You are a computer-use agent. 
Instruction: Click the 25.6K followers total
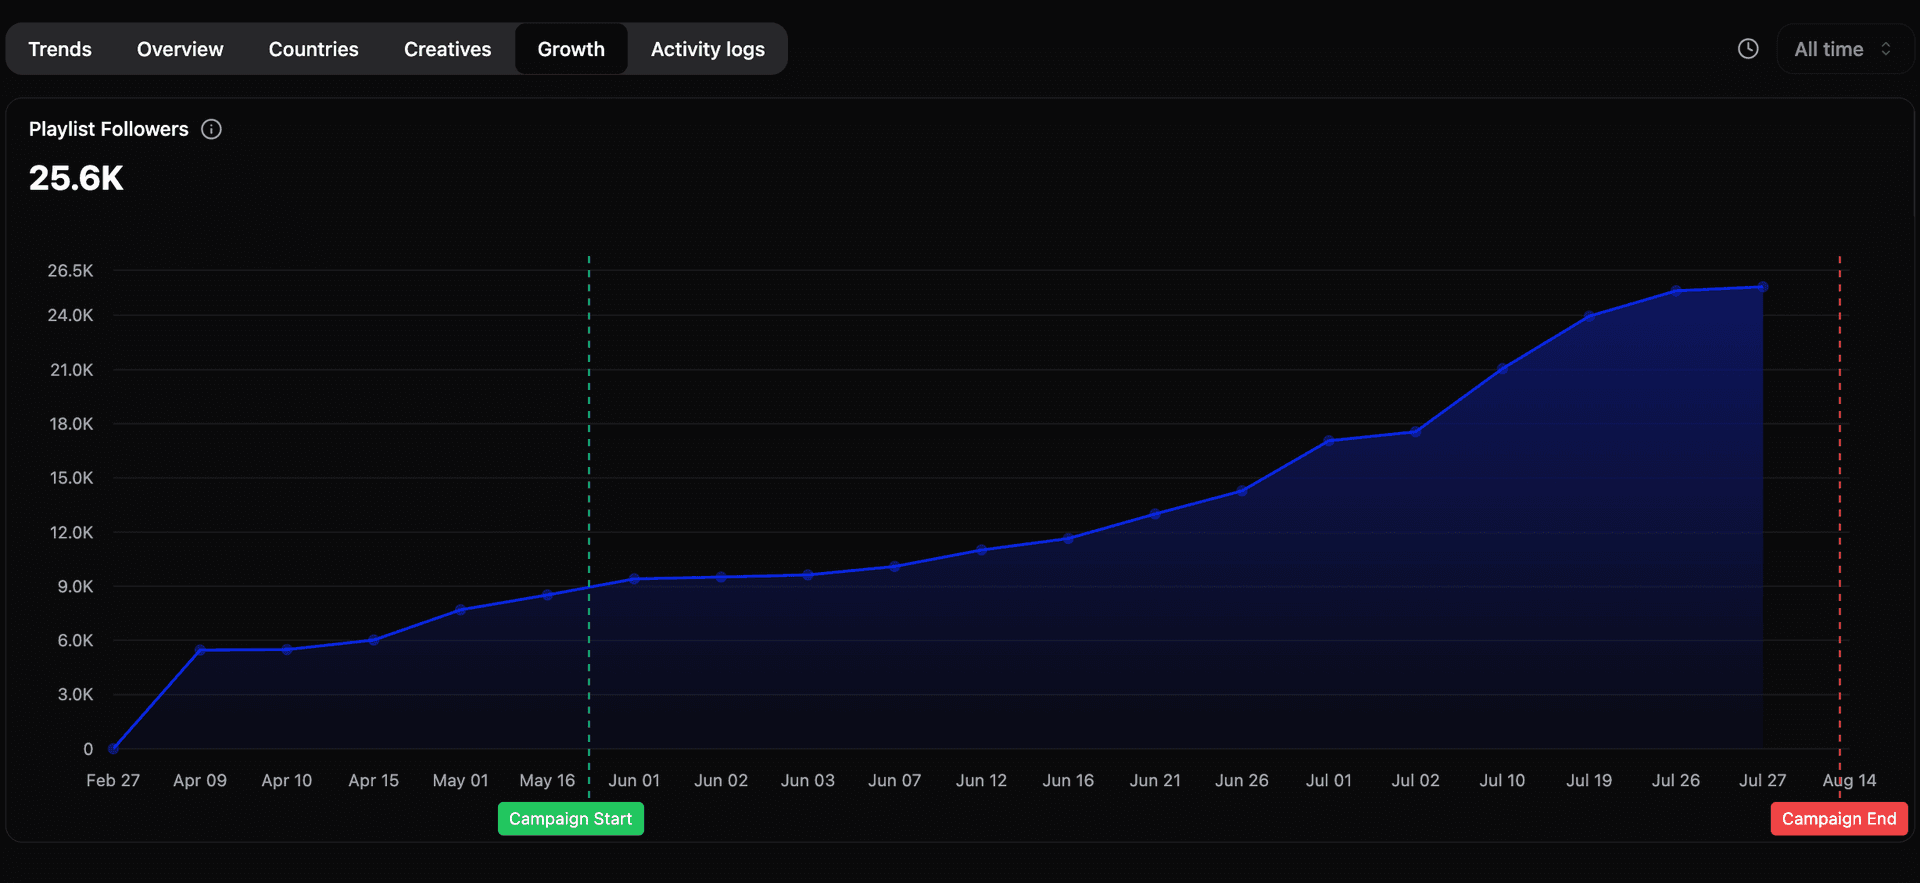pyautogui.click(x=76, y=178)
